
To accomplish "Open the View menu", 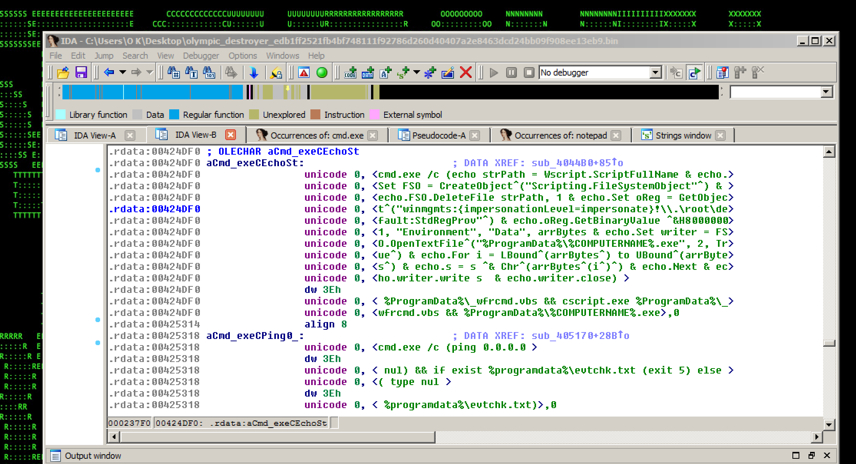I will click(x=165, y=56).
